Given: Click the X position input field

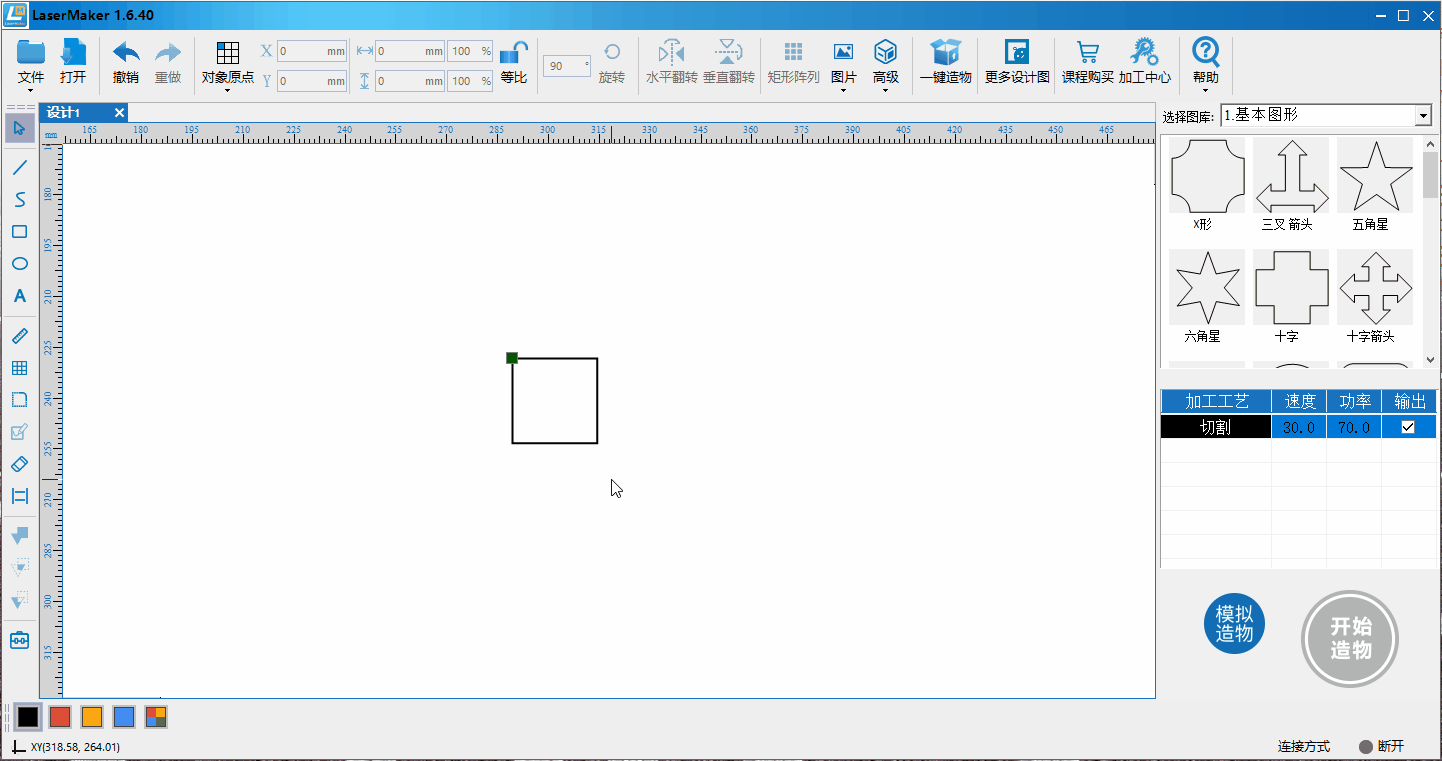Looking at the screenshot, I should click(x=312, y=51).
